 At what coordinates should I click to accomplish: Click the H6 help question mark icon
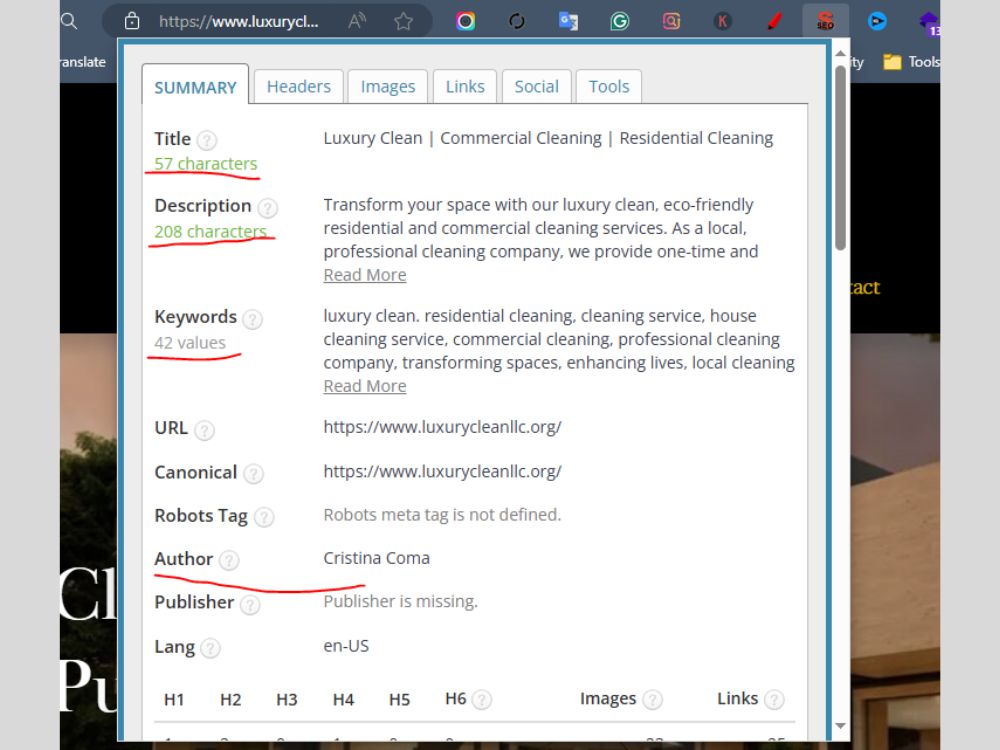[482, 700]
